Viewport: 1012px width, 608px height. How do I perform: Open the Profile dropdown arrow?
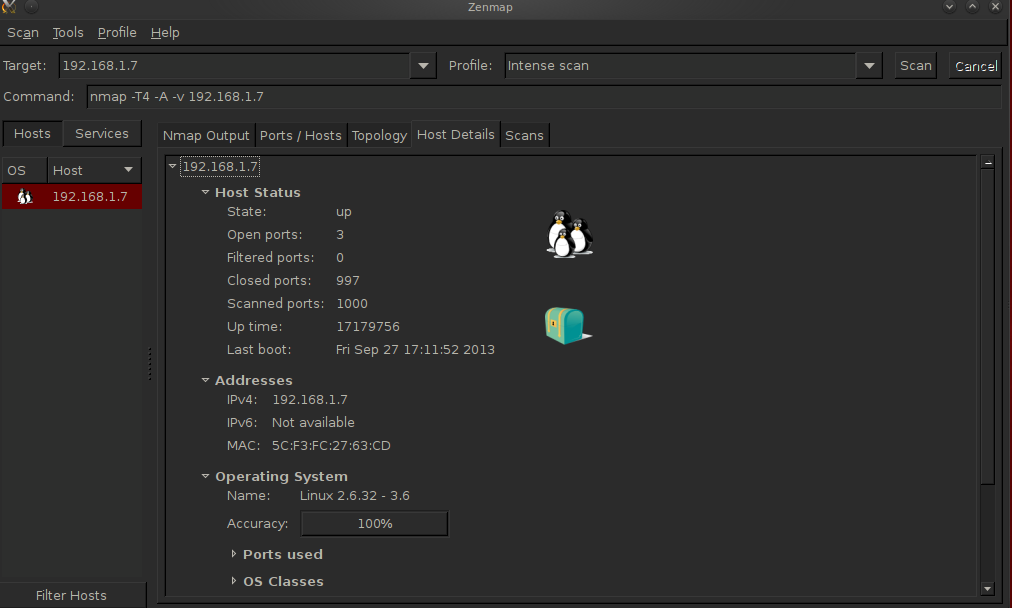tap(869, 66)
